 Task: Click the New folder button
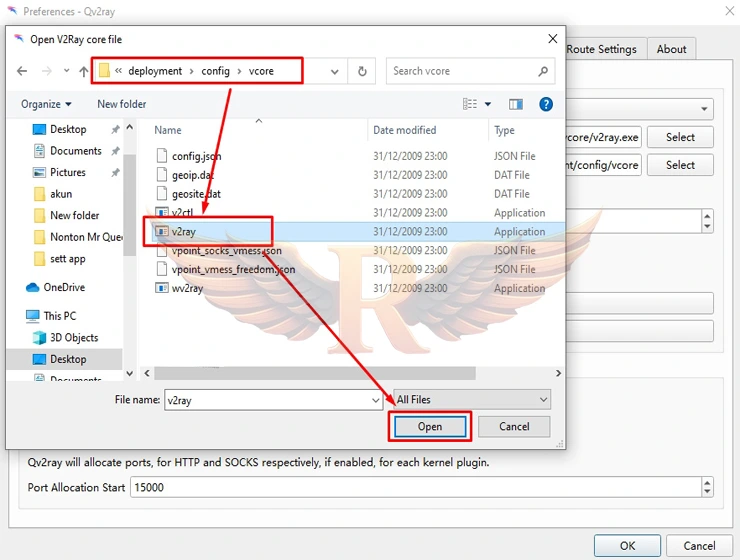(x=122, y=104)
